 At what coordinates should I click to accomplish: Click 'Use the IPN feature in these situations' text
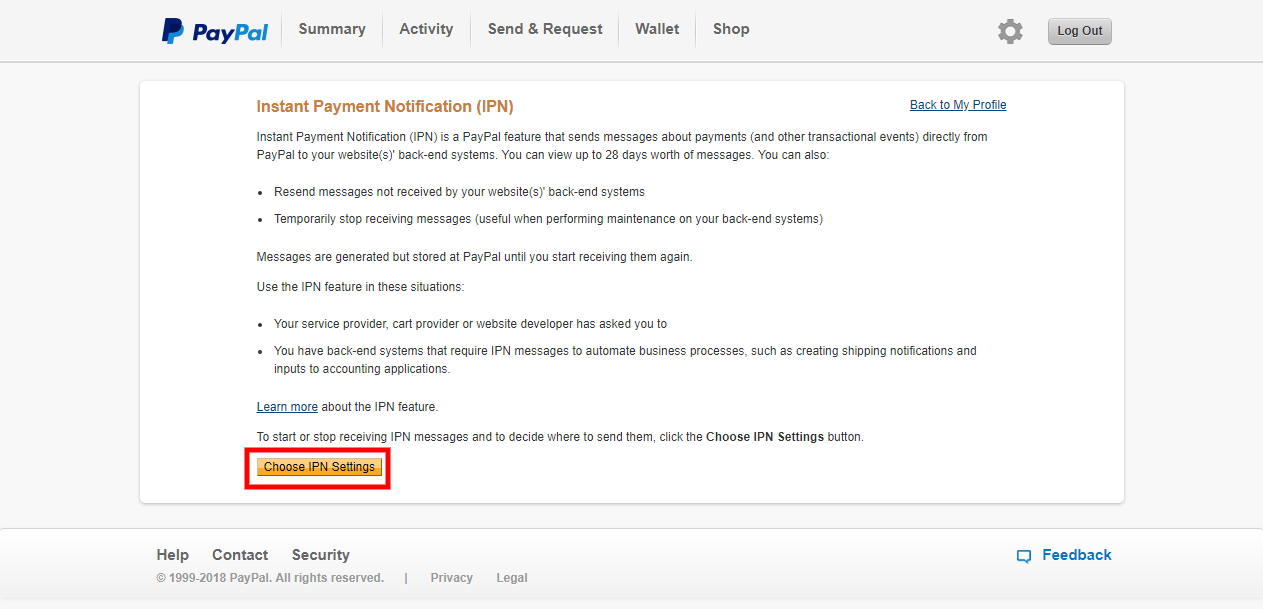pos(361,287)
